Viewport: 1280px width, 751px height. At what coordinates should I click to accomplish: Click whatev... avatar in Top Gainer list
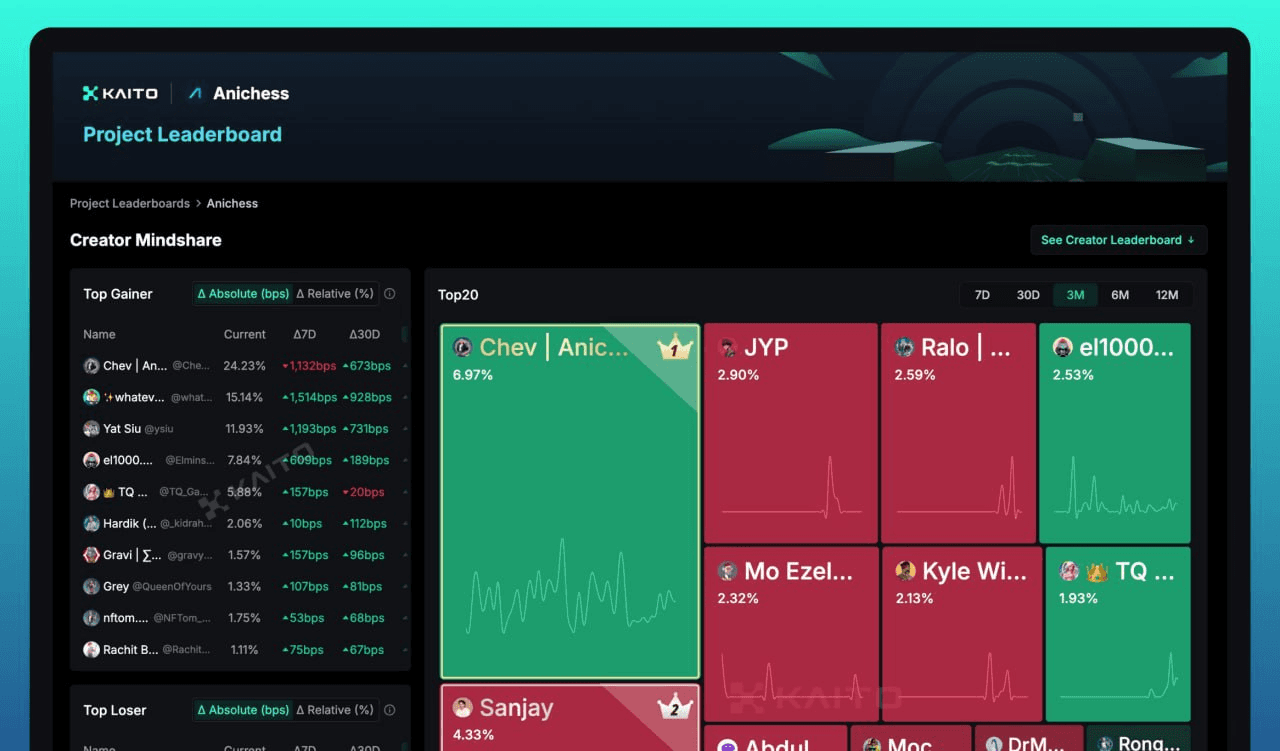pyautogui.click(x=91, y=397)
